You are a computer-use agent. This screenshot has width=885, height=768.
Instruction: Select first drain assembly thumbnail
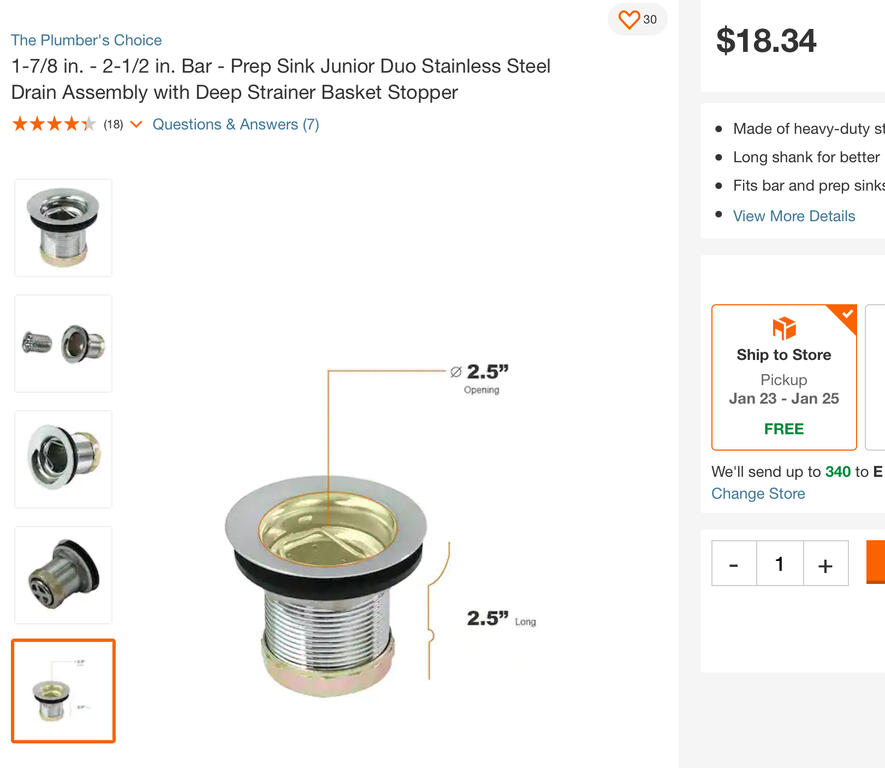(63, 228)
